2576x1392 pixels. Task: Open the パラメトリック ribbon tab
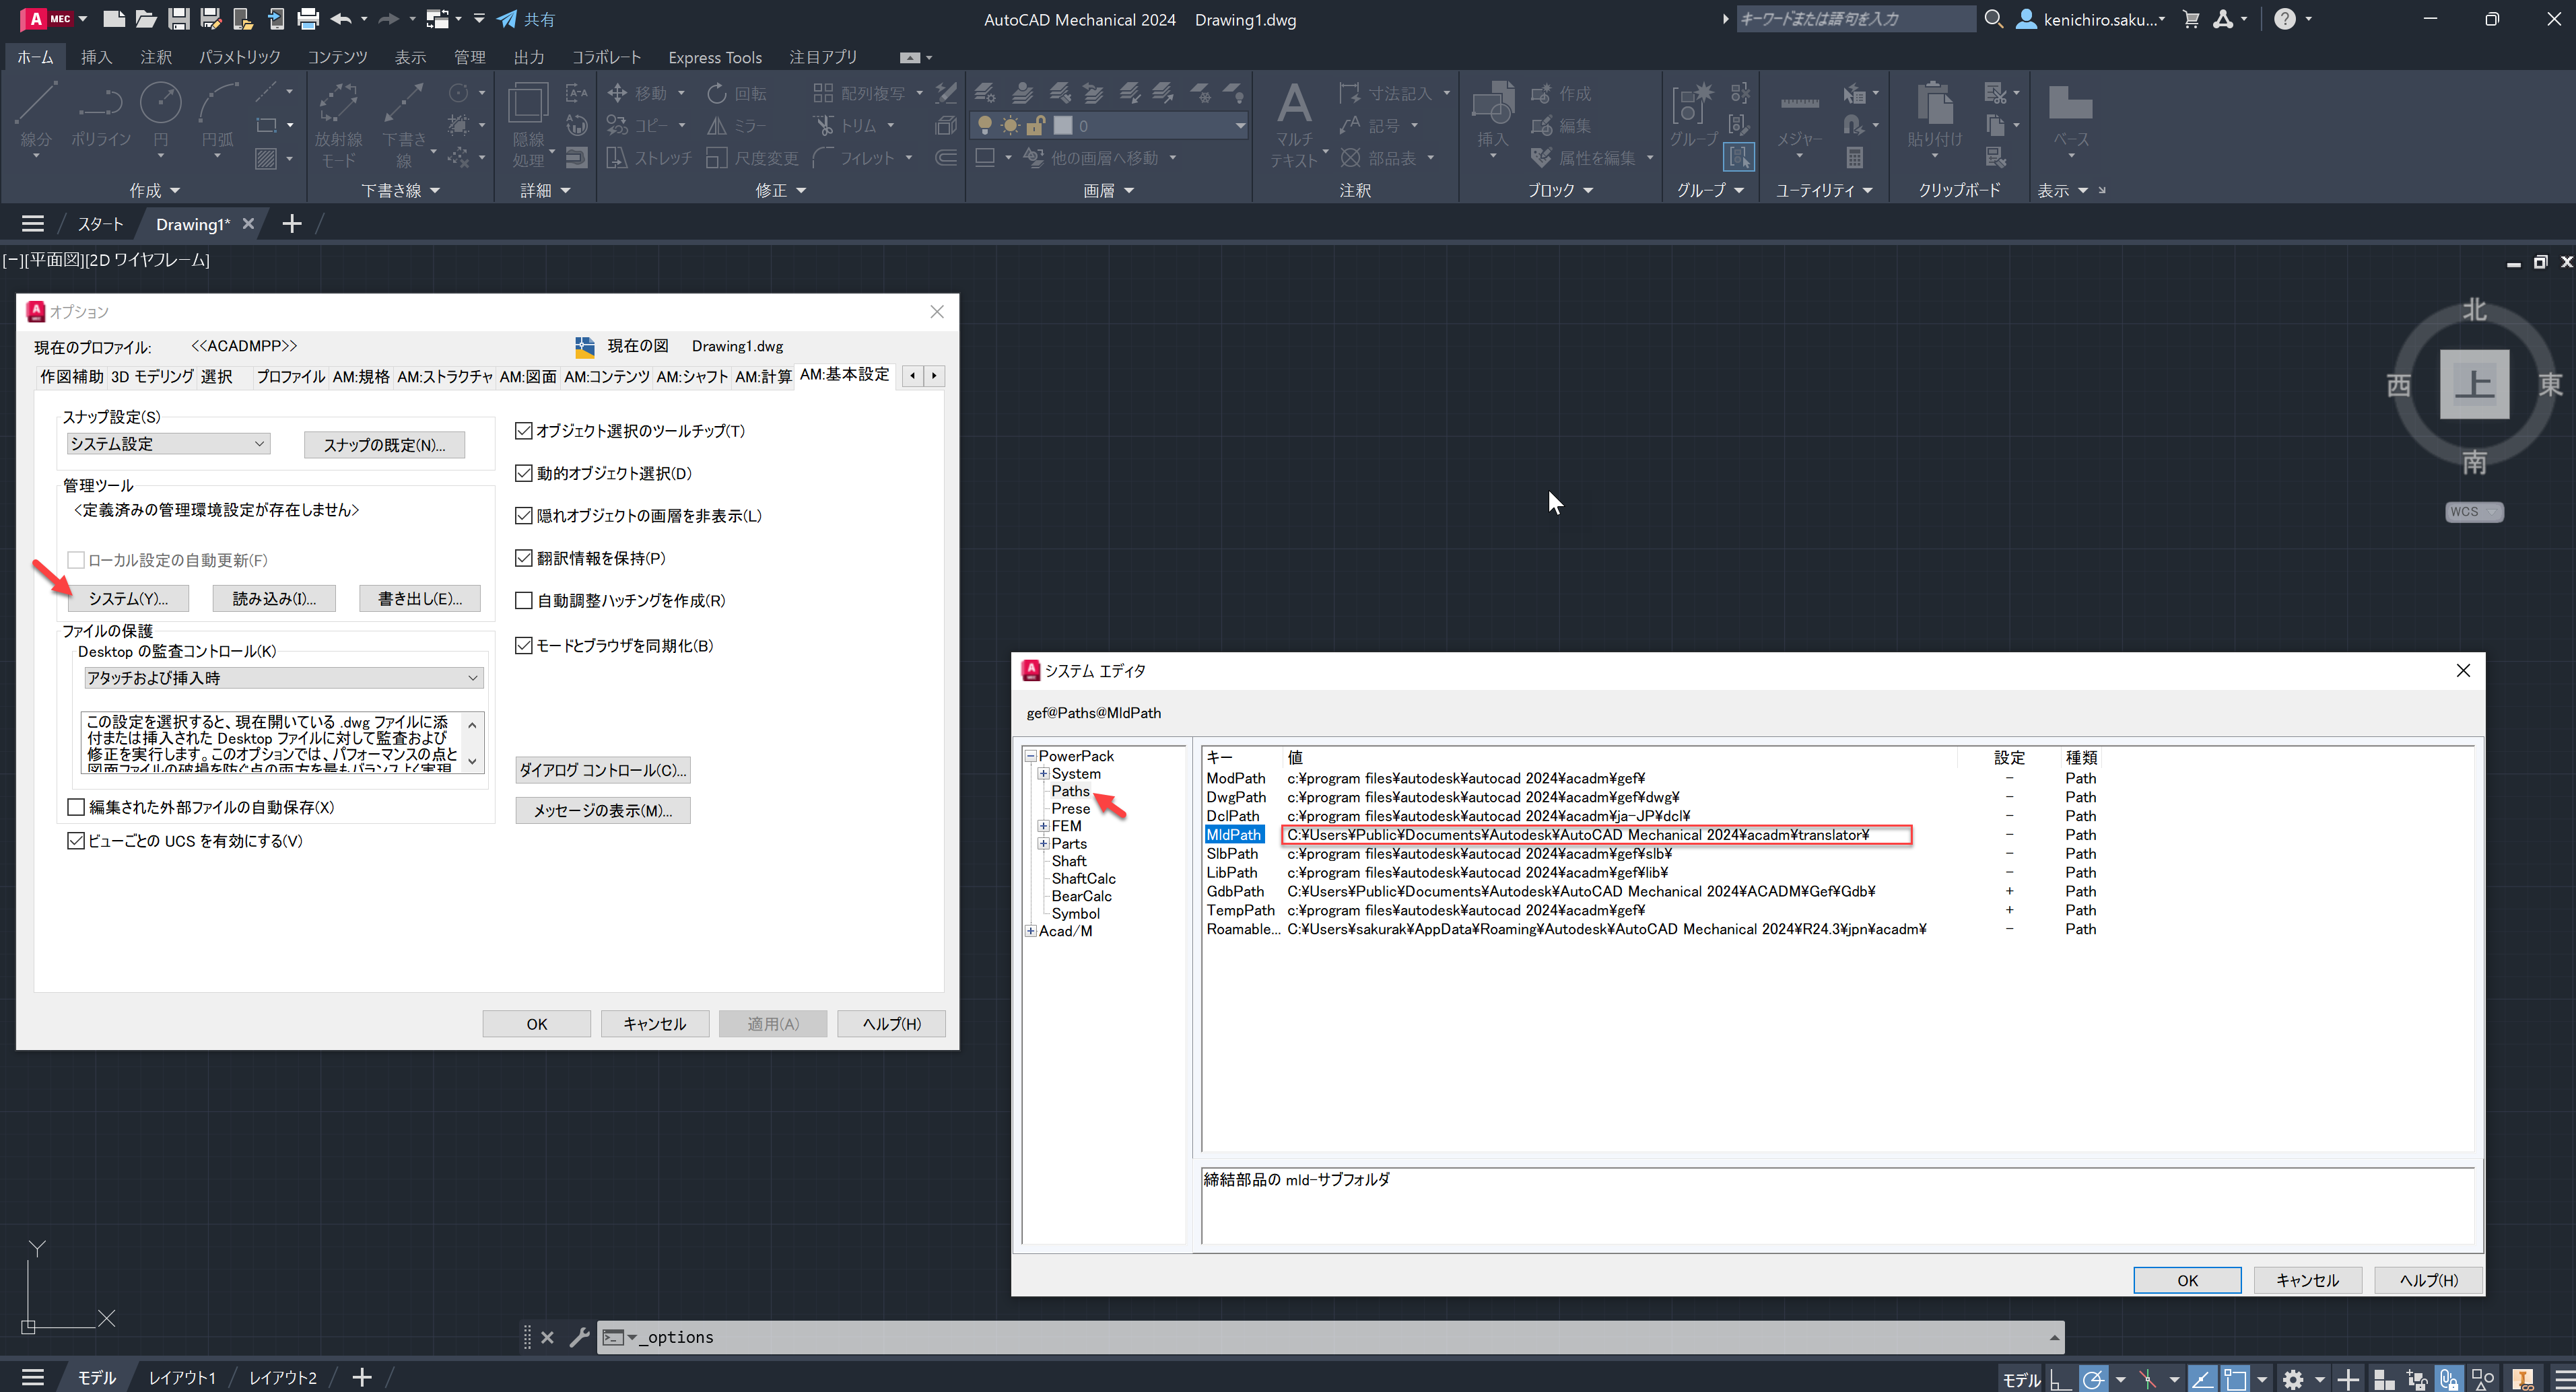pyautogui.click(x=239, y=57)
